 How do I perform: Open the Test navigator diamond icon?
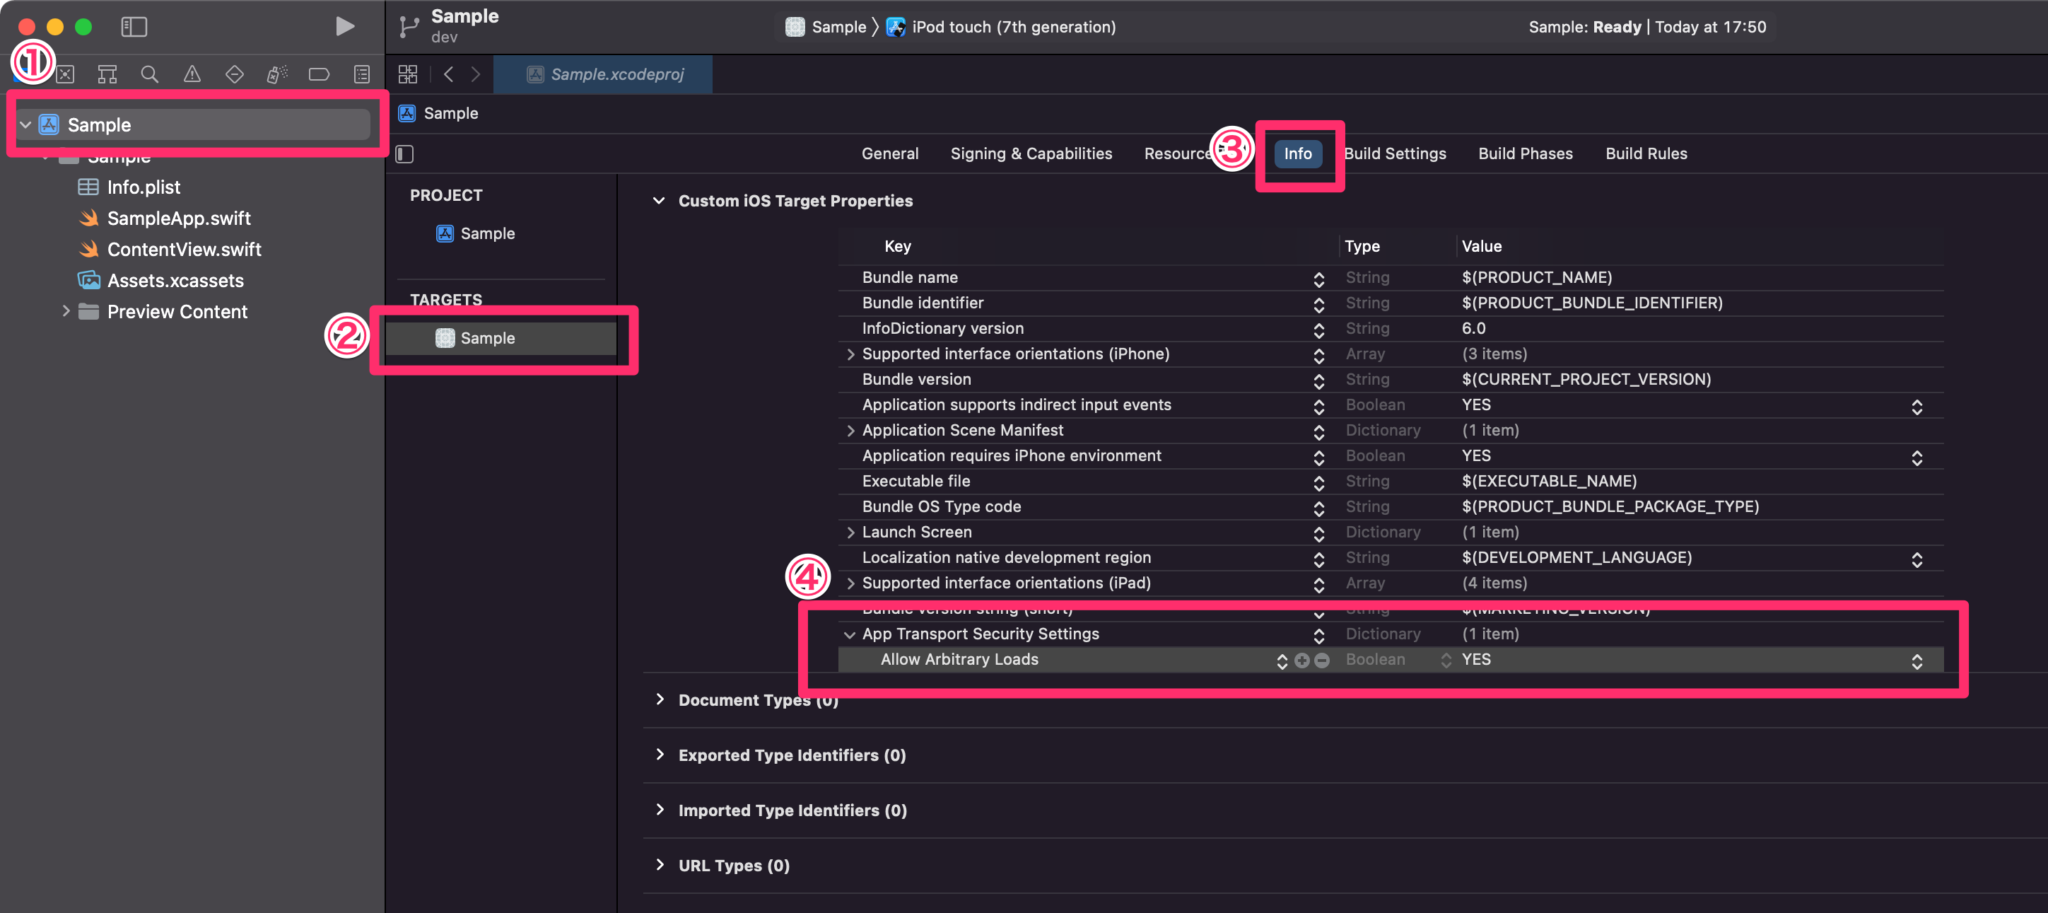point(234,73)
